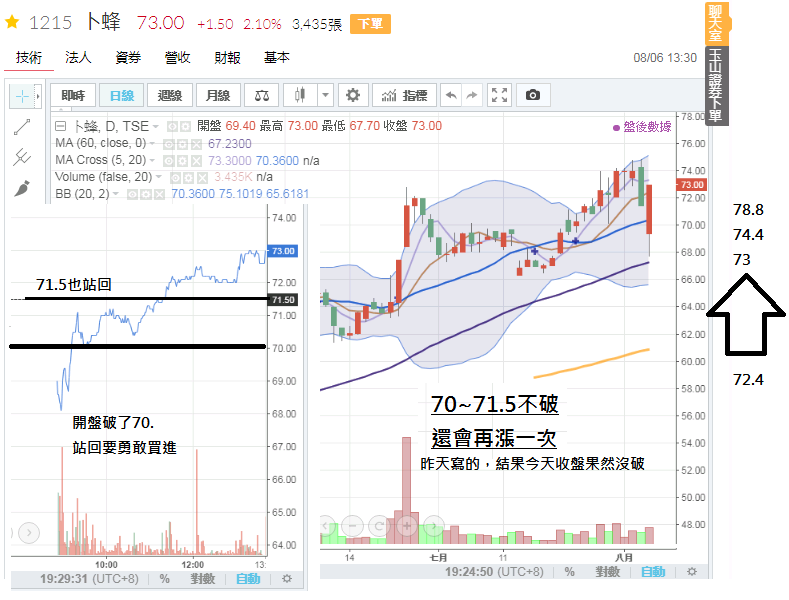
Task: Open chart style dropdown arrow
Action: [326, 95]
